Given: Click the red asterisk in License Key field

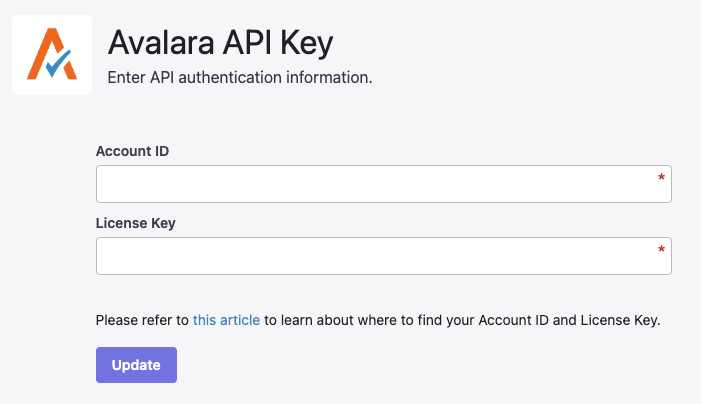Looking at the screenshot, I should 661,250.
